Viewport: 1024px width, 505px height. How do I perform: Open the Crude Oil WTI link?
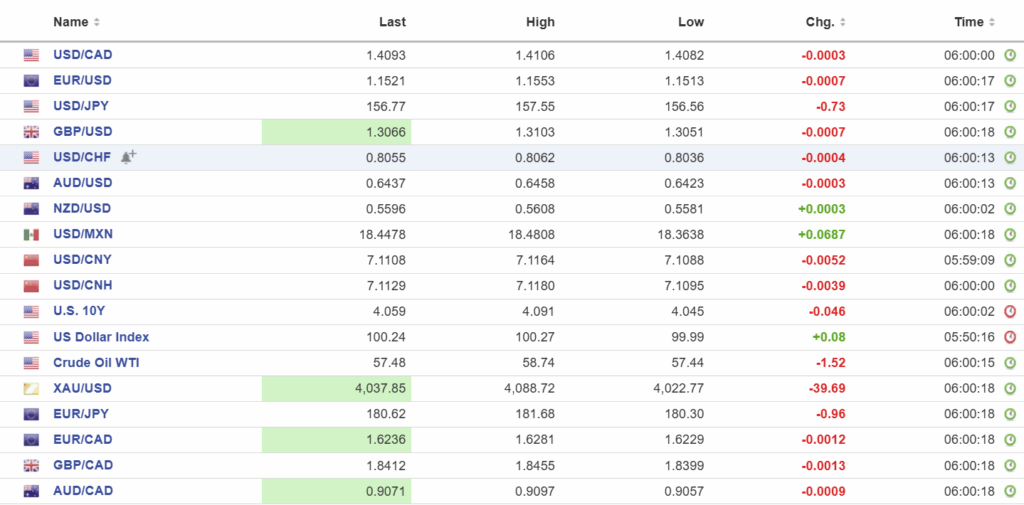[x=96, y=362]
